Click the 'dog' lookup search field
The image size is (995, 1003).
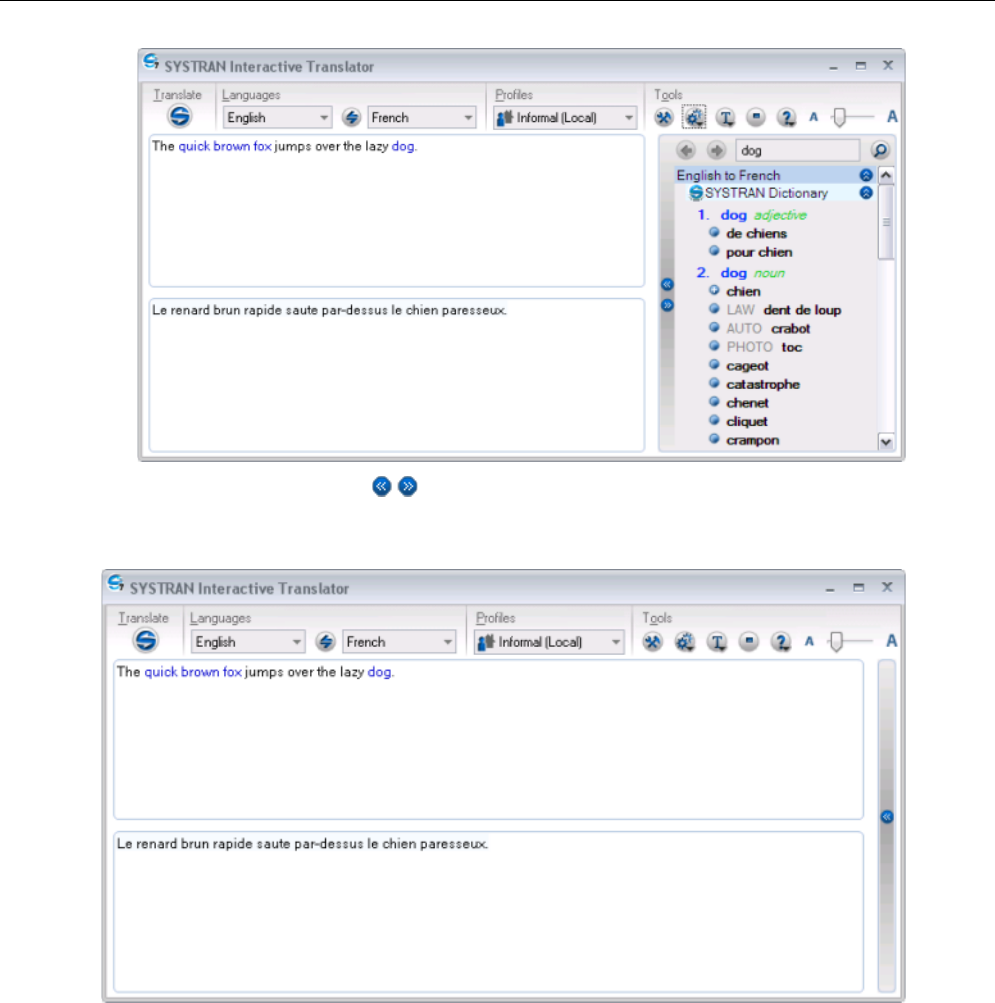click(x=797, y=151)
